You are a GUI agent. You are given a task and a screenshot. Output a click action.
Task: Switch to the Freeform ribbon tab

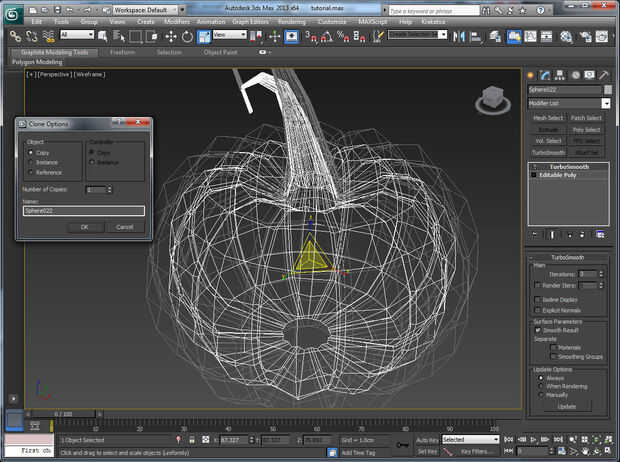point(122,52)
